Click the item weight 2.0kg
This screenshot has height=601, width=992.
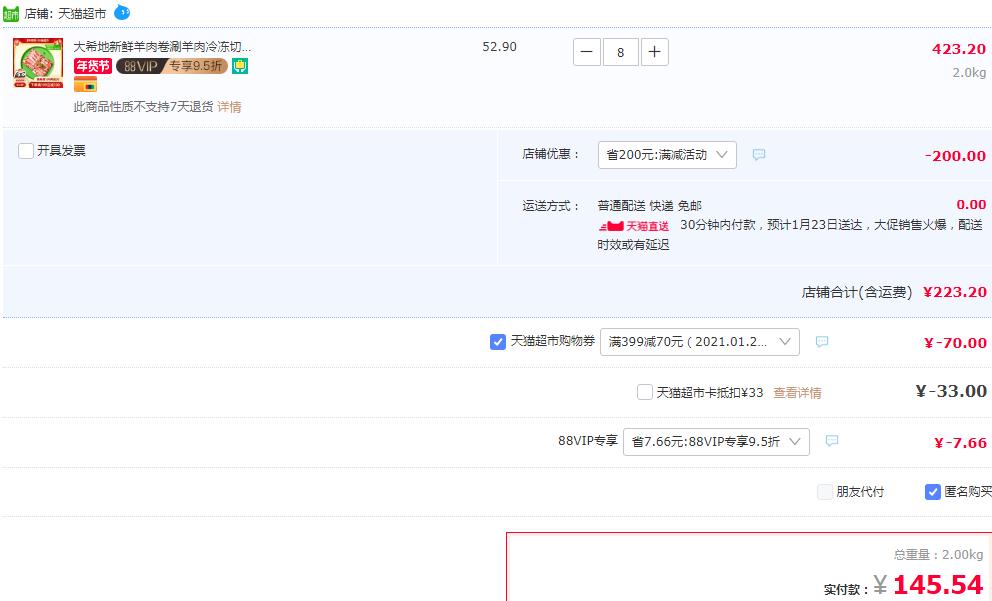click(969, 73)
